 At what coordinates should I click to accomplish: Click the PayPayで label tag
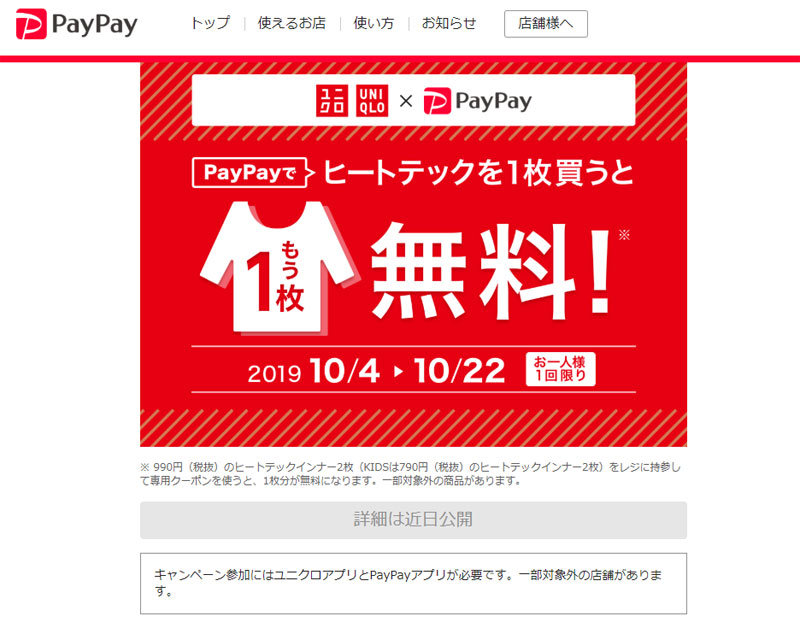pyautogui.click(x=250, y=172)
